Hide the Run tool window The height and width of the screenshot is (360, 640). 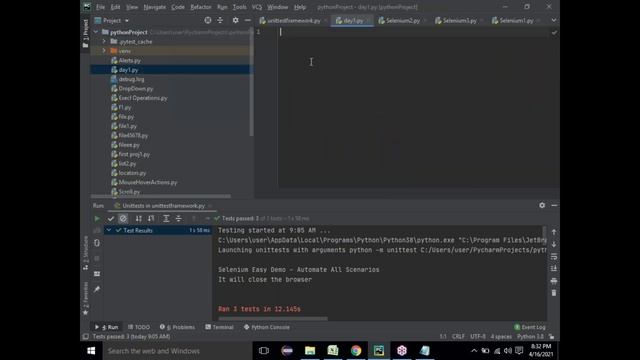554,205
